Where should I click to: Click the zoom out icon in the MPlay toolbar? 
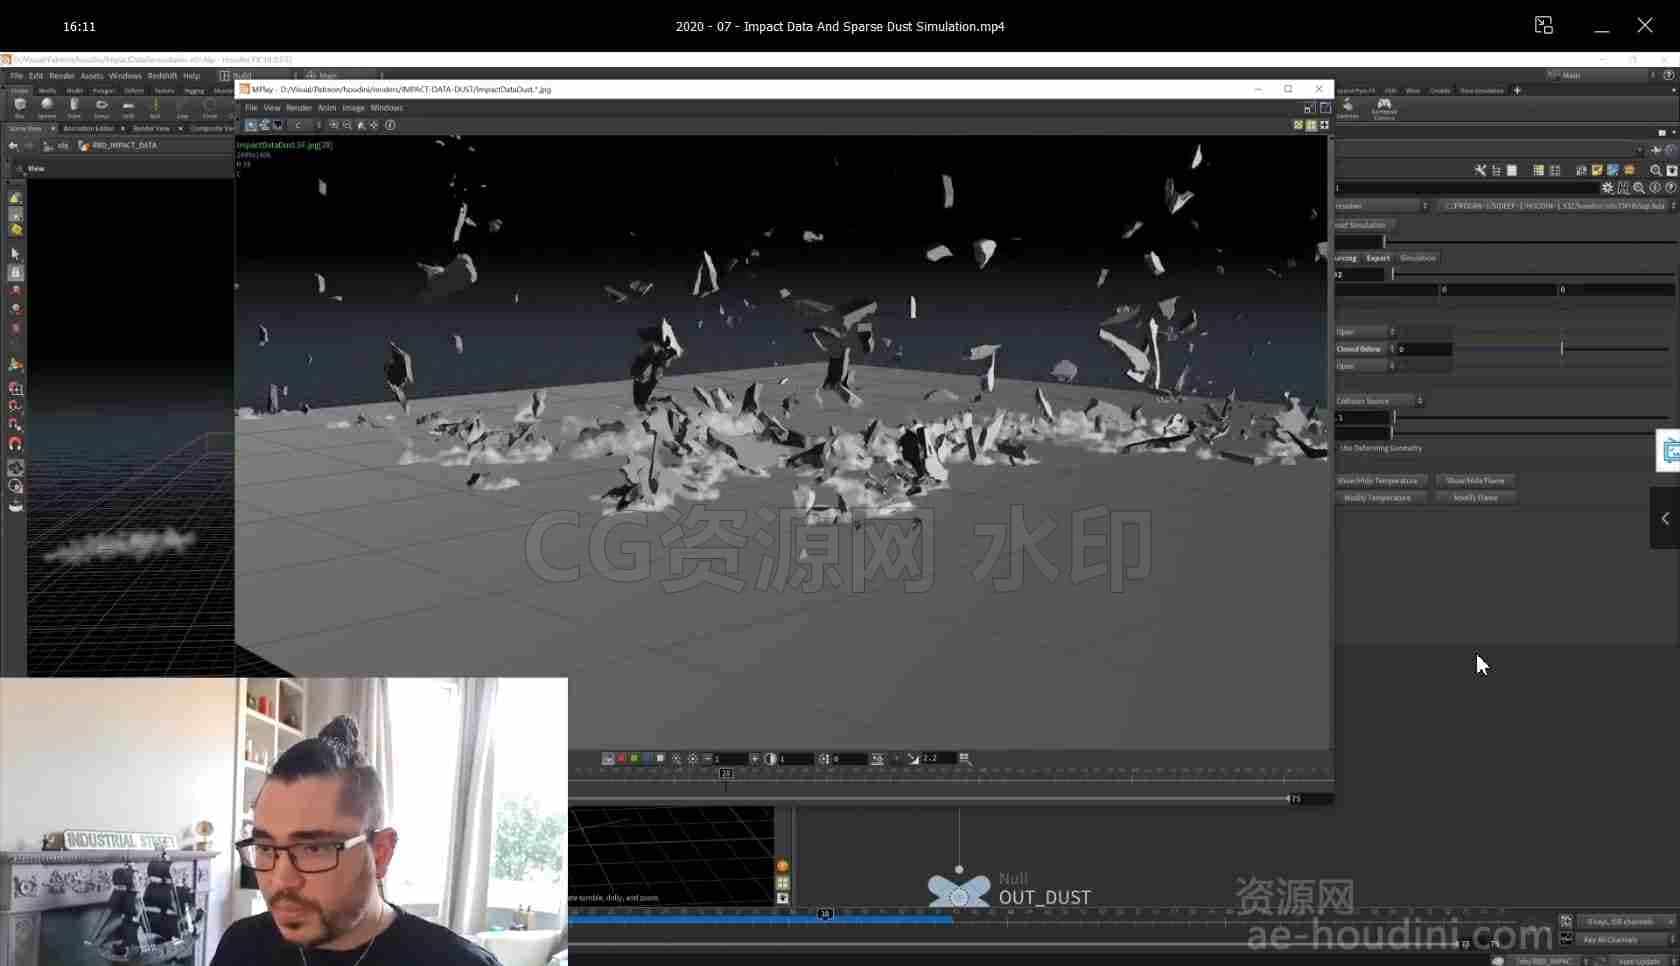coord(347,125)
